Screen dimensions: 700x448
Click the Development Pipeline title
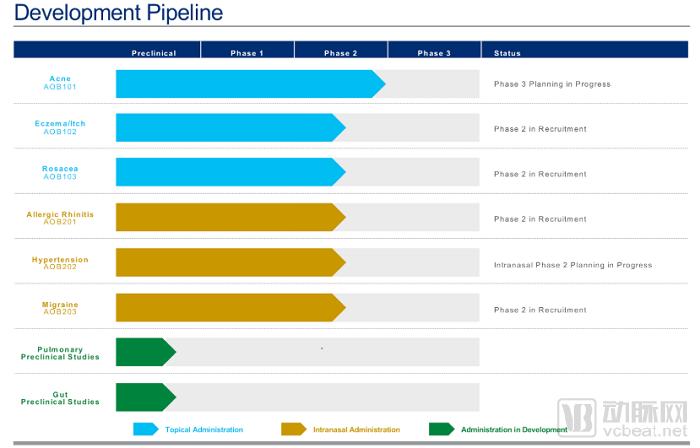point(118,14)
